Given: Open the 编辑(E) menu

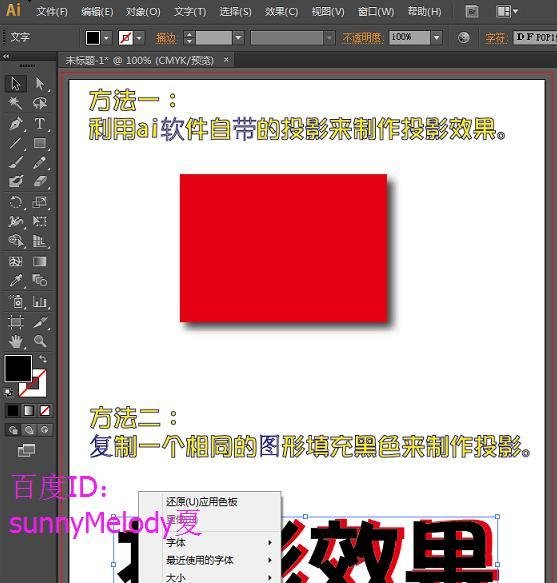Looking at the screenshot, I should click(97, 12).
